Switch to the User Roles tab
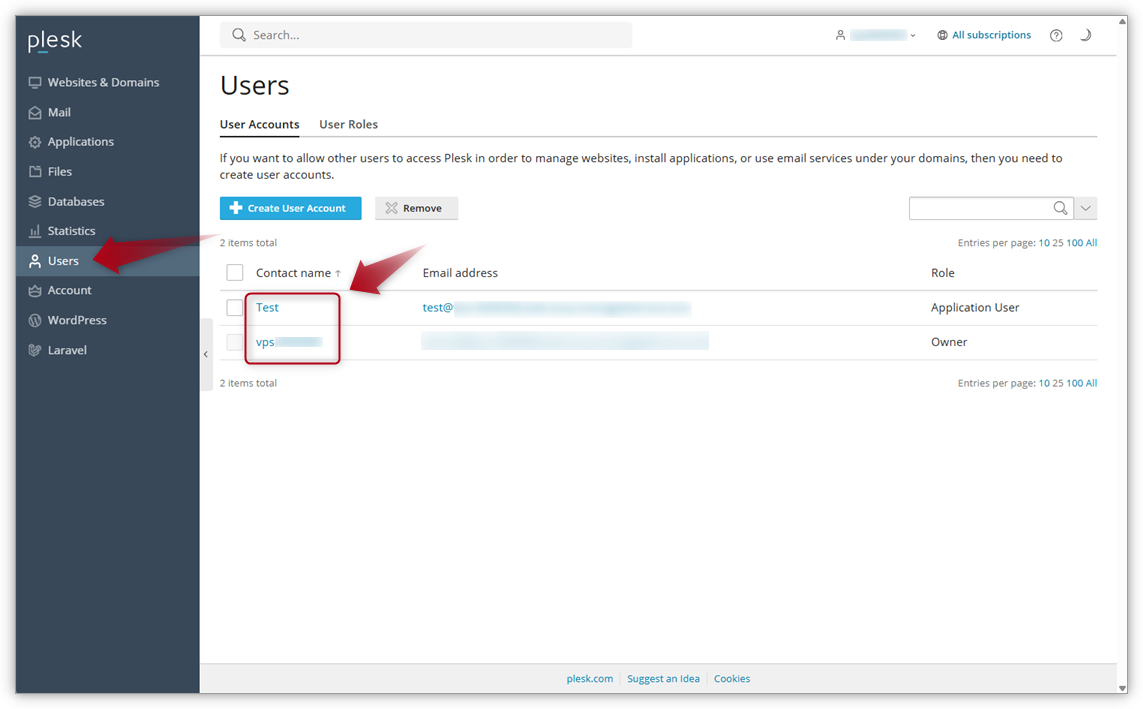 pos(348,124)
